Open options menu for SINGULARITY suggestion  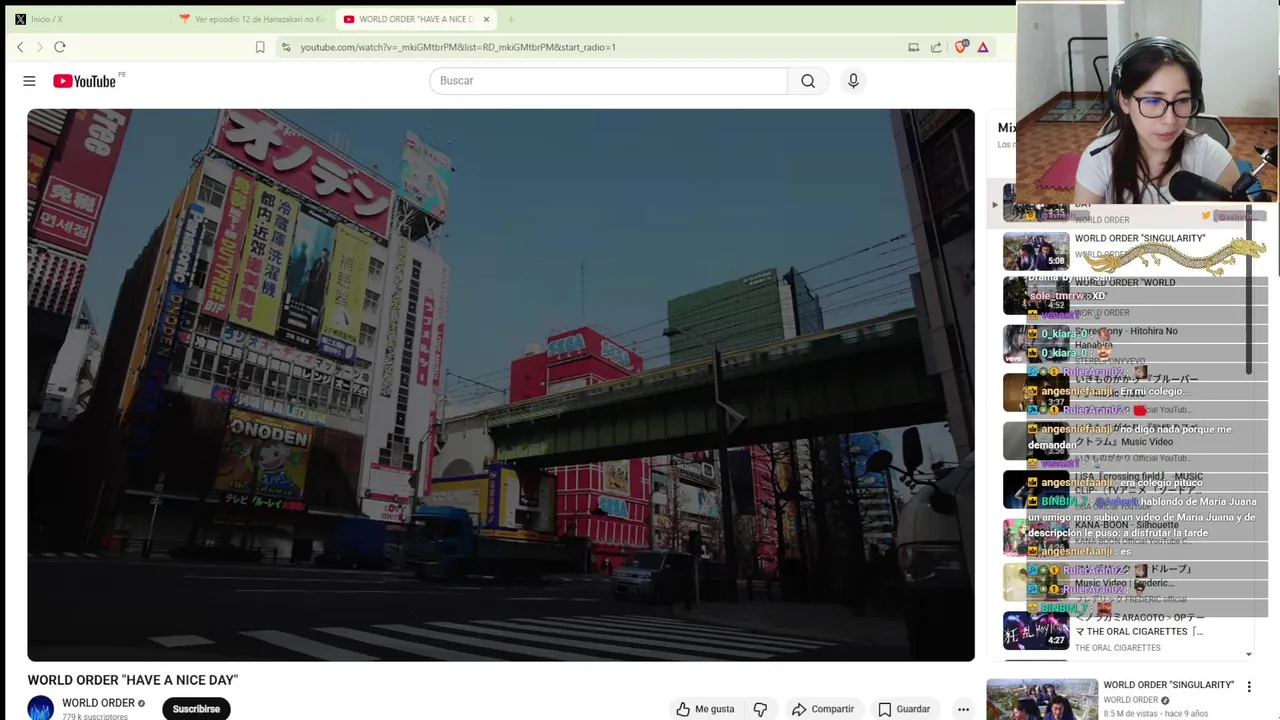(1249, 687)
